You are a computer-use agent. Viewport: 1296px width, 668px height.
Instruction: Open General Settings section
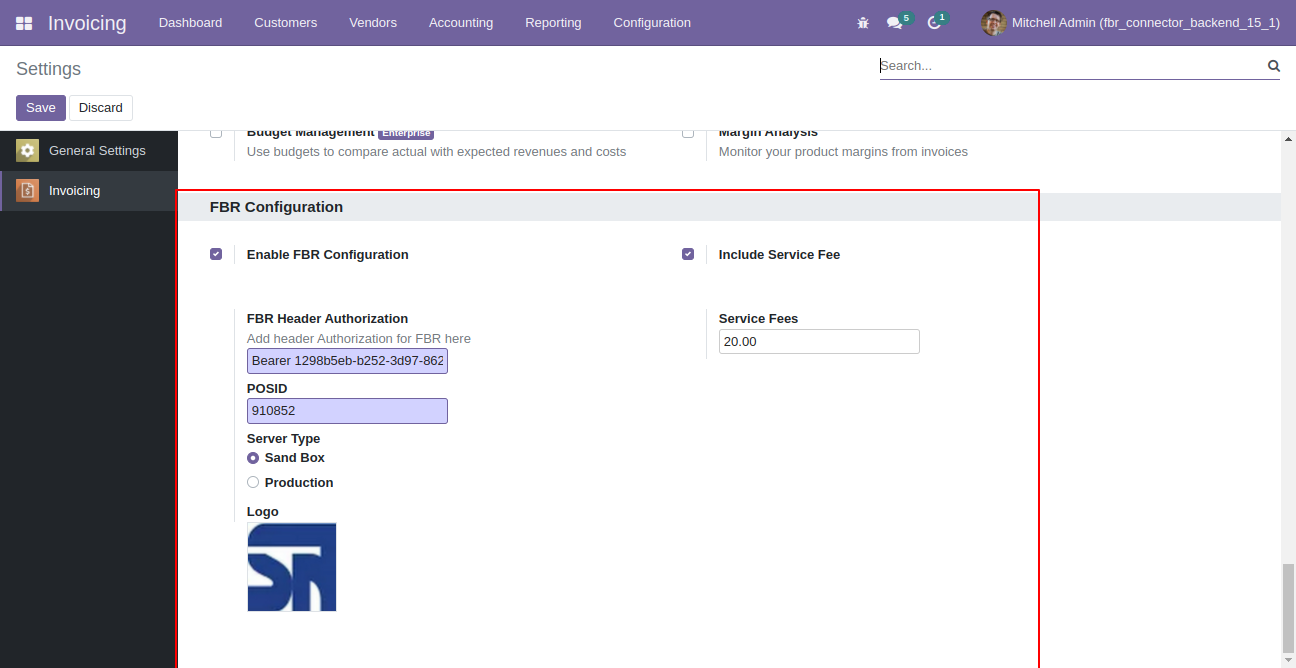pos(89,151)
